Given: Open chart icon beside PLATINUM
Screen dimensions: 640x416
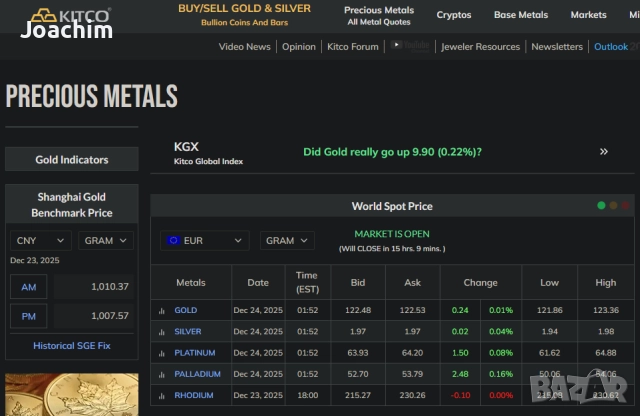Looking at the screenshot, I should tap(161, 353).
